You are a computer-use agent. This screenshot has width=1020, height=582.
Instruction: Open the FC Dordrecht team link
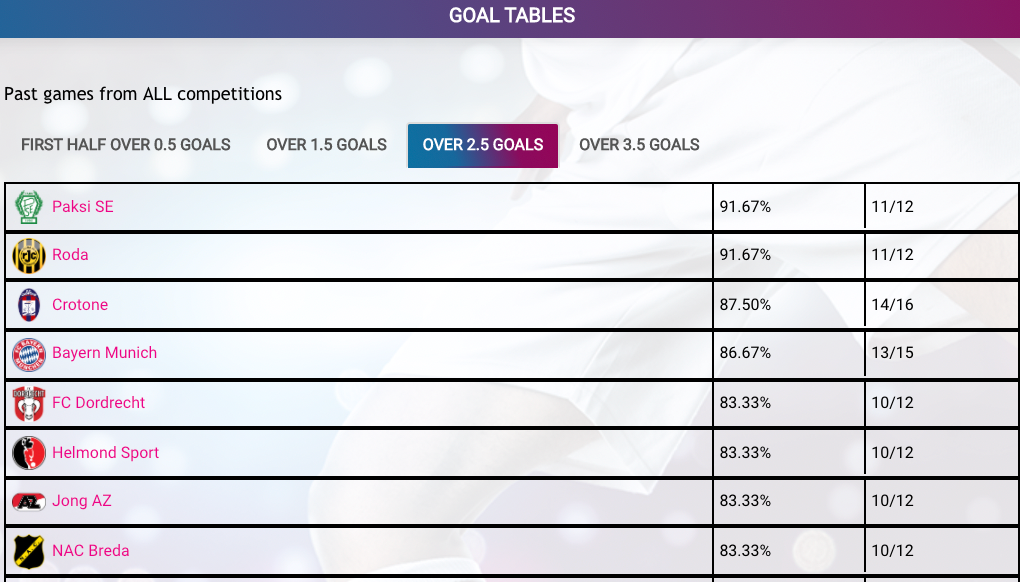[98, 403]
